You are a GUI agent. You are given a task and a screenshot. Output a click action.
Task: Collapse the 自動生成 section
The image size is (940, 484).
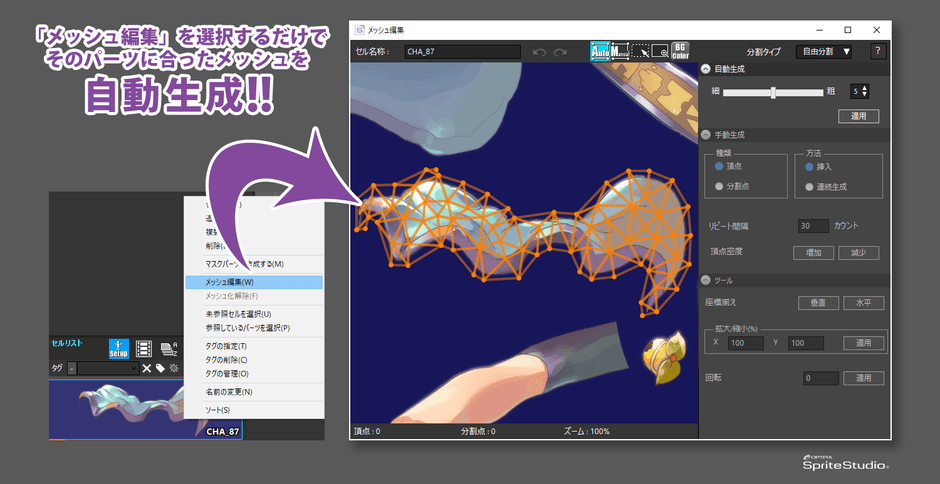click(x=706, y=70)
